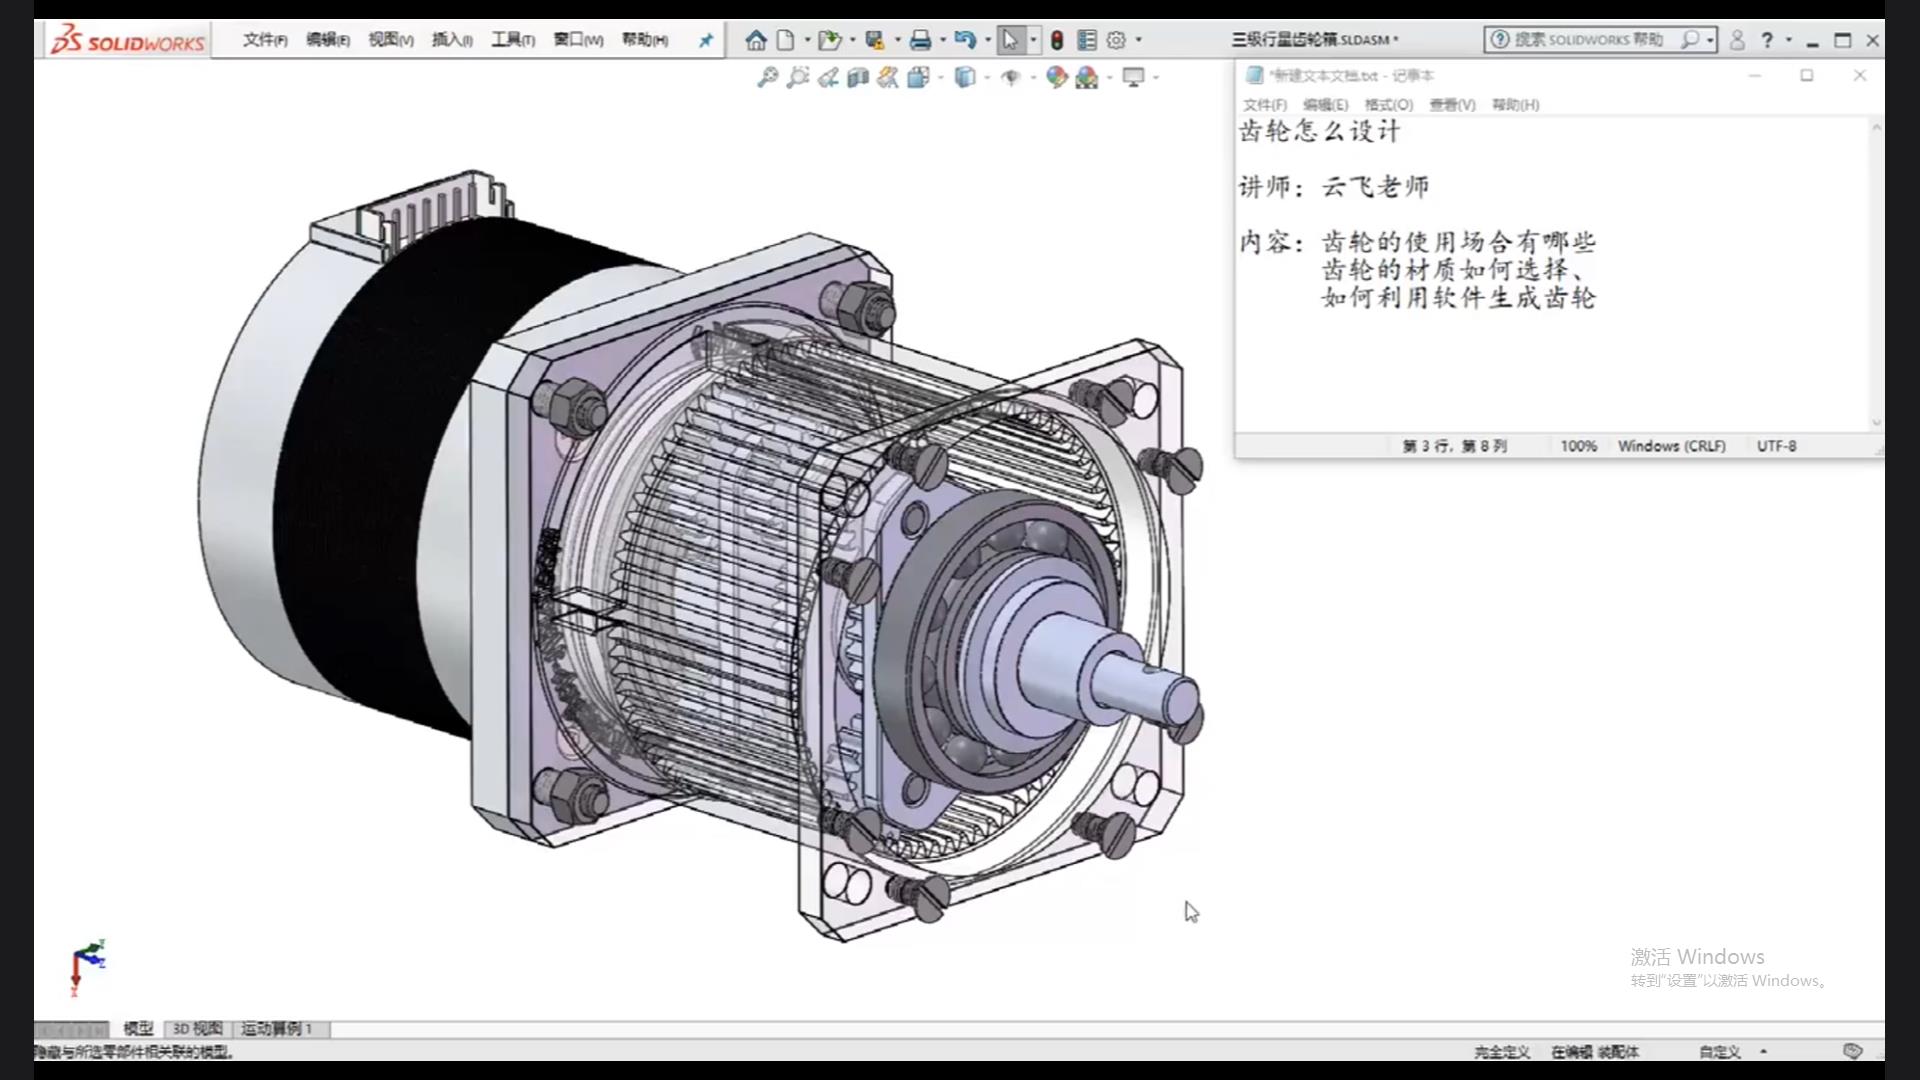Save the assembly with the Save icon
This screenshot has width=1920, height=1080.
875,40
